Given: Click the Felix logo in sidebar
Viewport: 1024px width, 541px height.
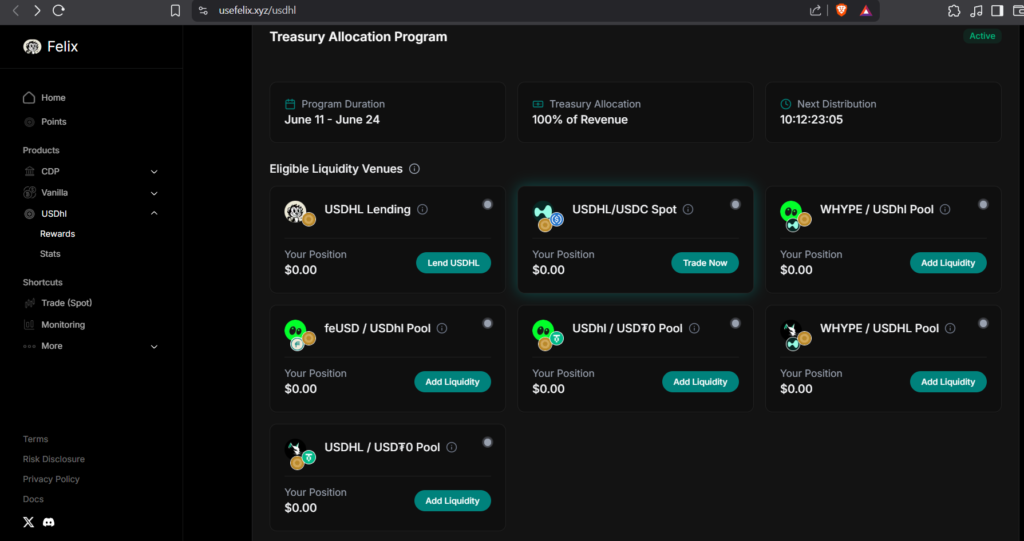Looking at the screenshot, I should click(x=32, y=47).
